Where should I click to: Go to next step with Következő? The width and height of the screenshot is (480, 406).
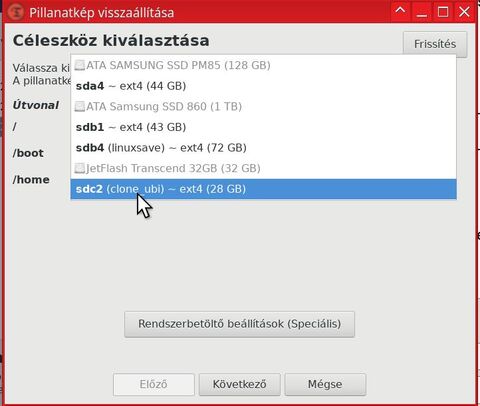(x=239, y=384)
